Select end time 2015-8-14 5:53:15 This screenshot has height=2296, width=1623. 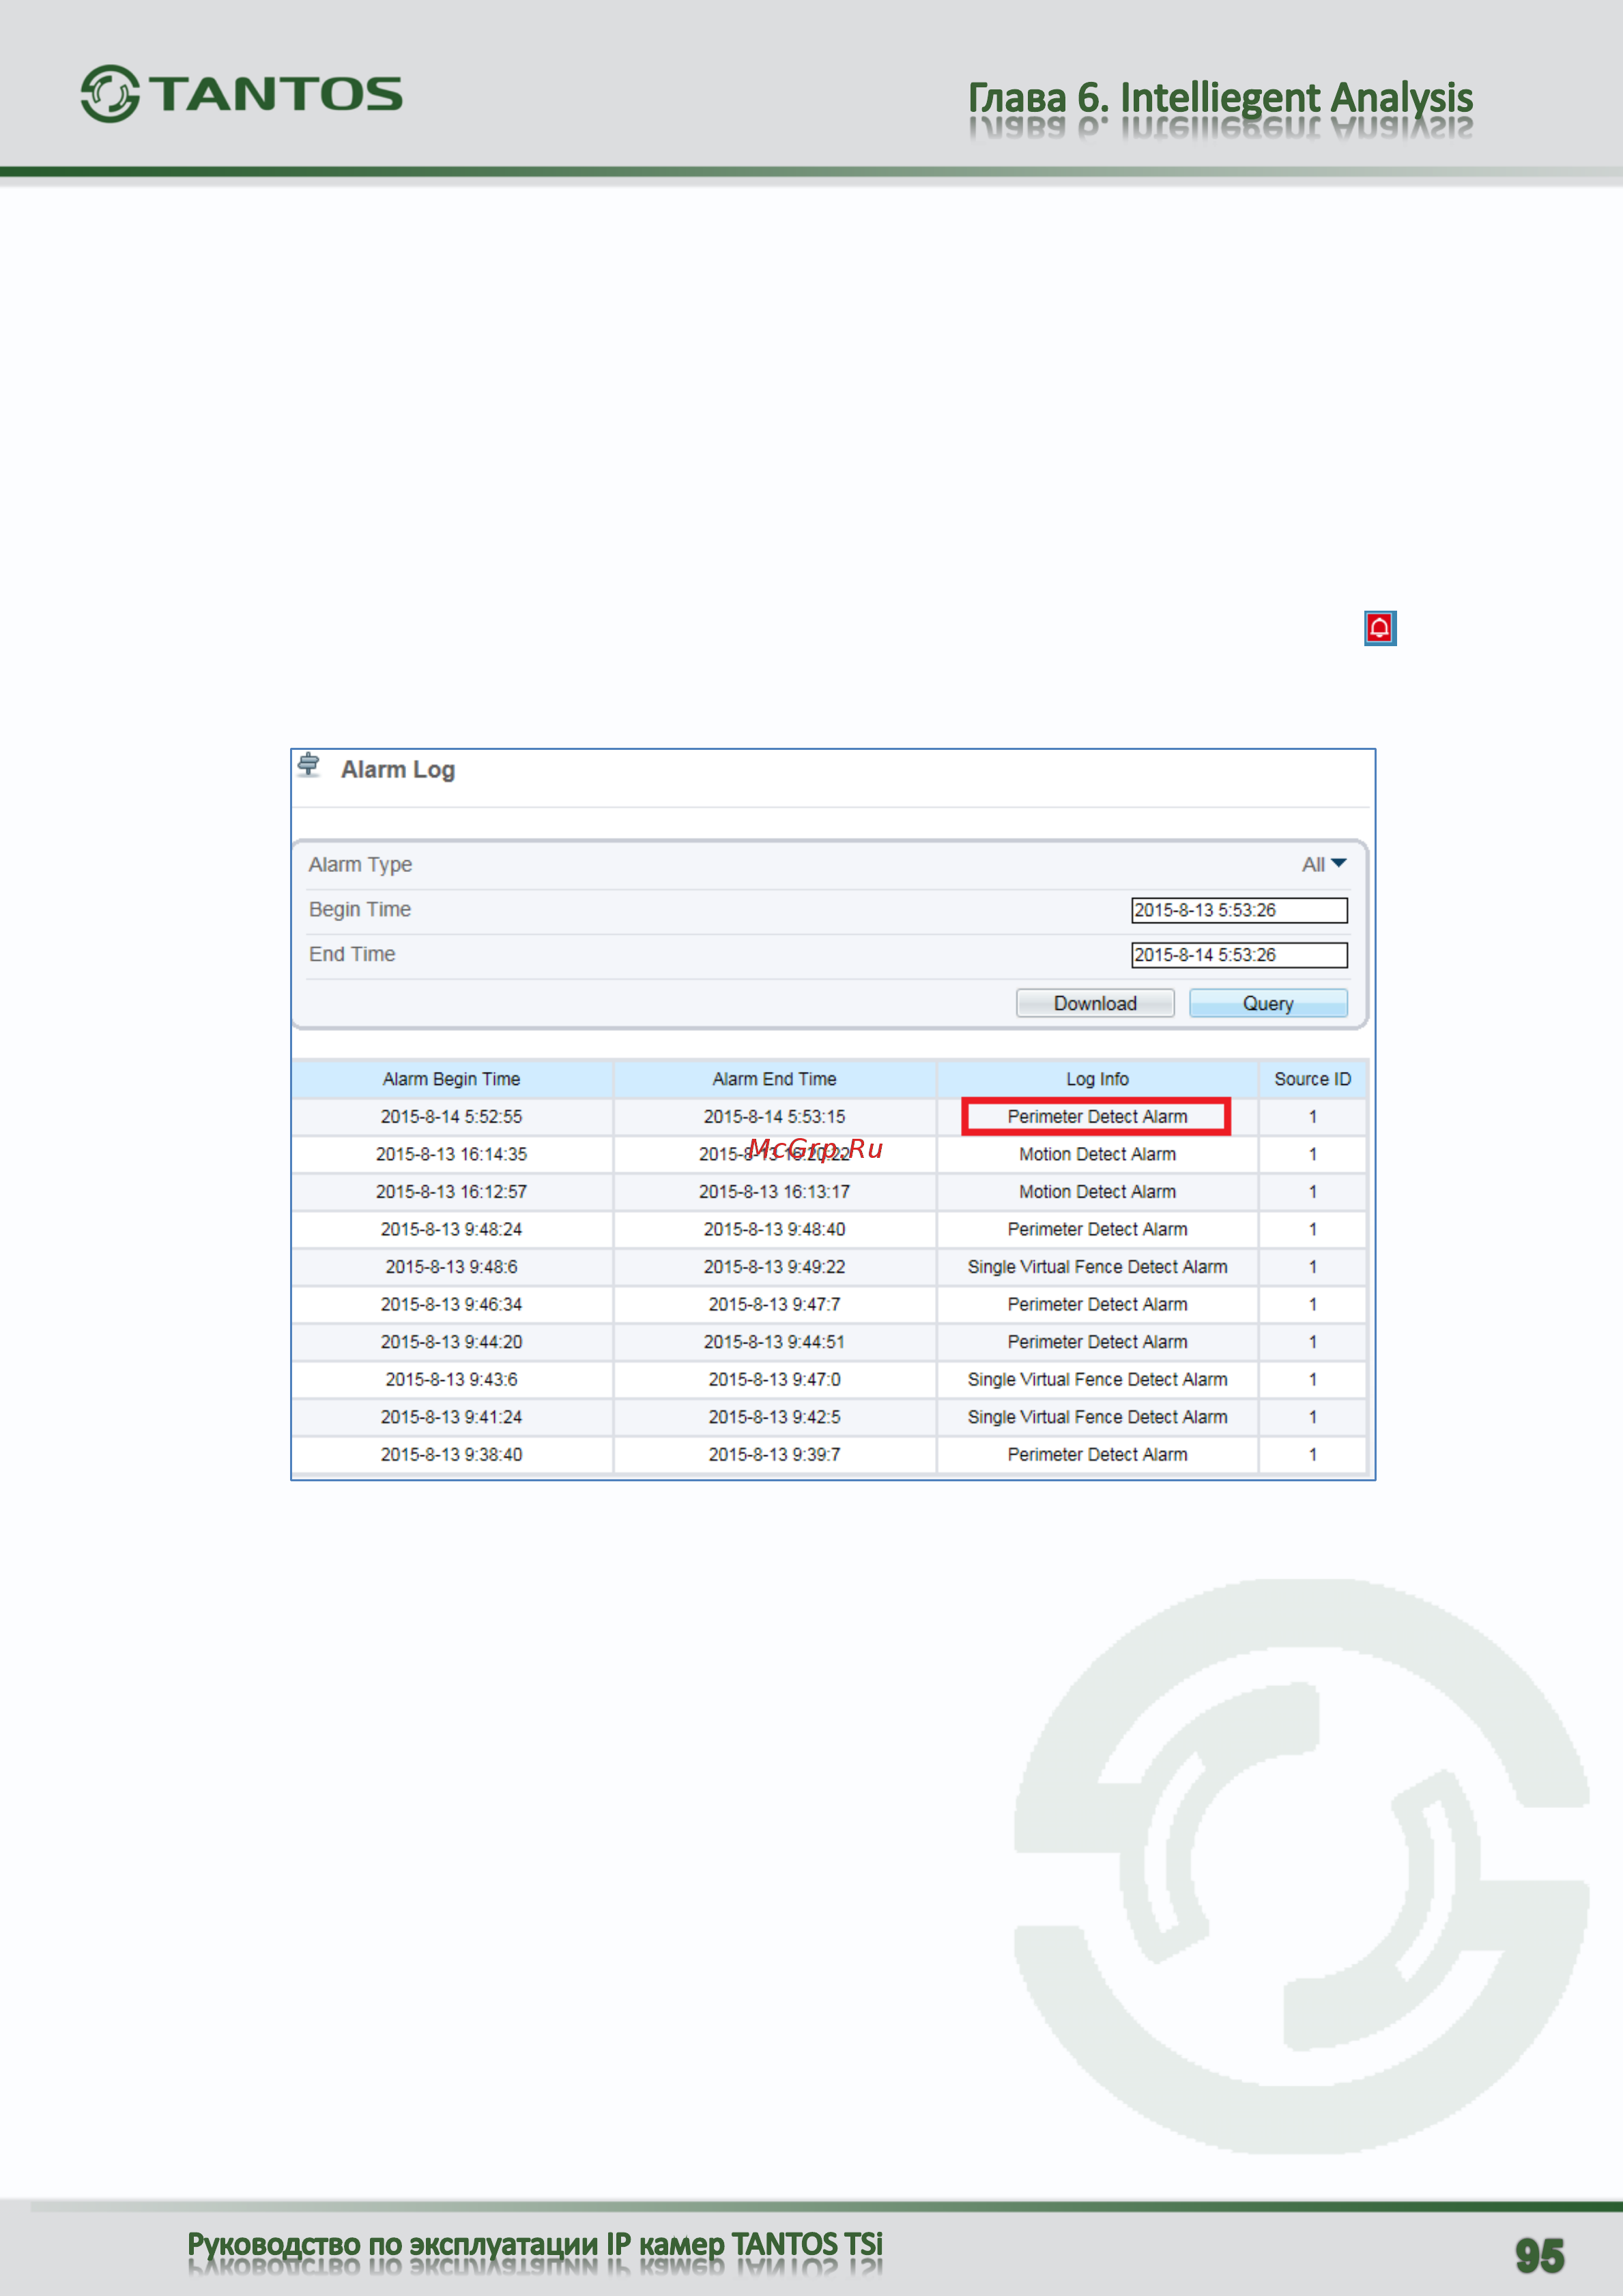774,1117
